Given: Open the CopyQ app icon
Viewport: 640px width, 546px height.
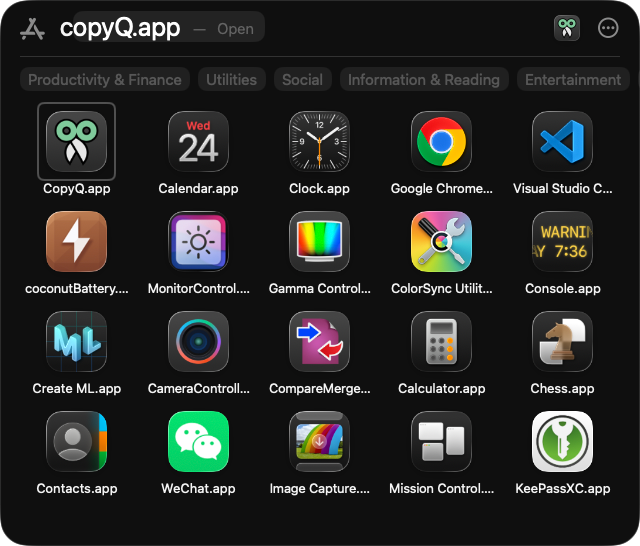Looking at the screenshot, I should coord(76,142).
